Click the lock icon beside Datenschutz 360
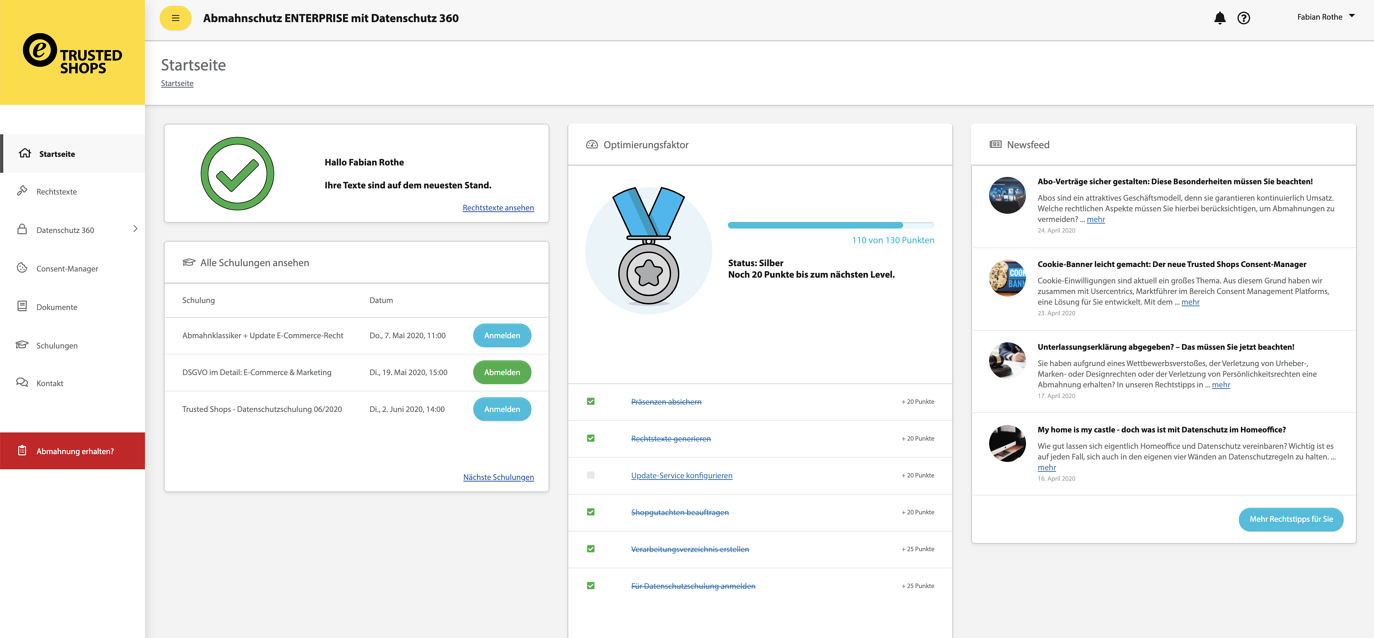 click(22, 229)
